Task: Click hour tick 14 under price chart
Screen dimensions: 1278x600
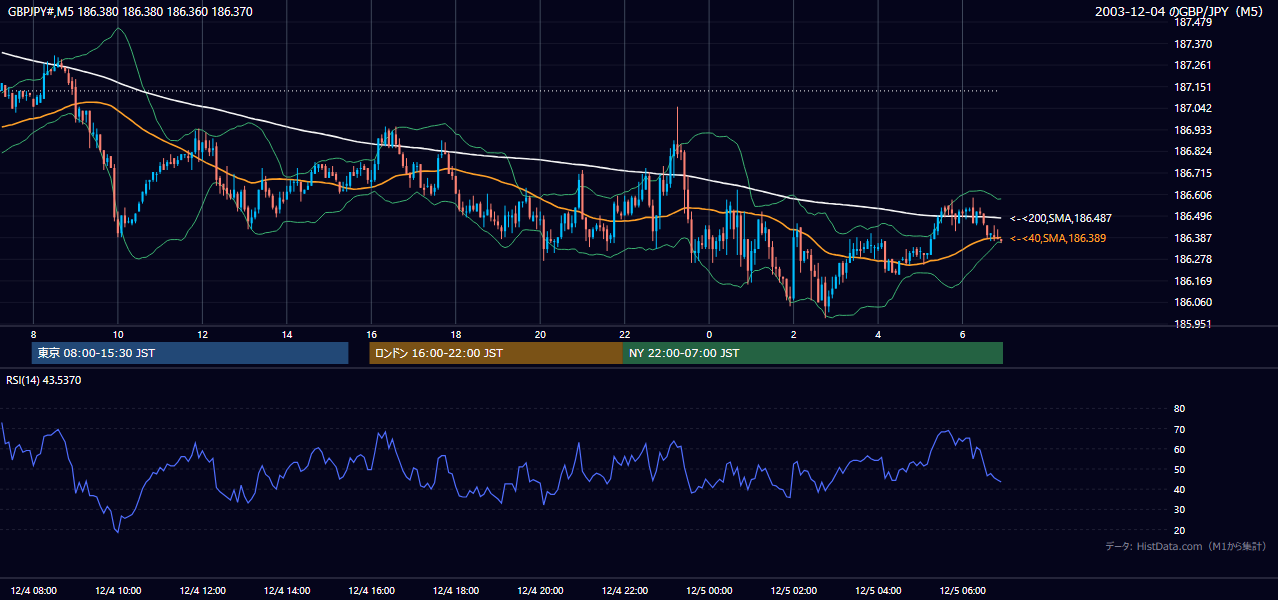Action: point(287,334)
